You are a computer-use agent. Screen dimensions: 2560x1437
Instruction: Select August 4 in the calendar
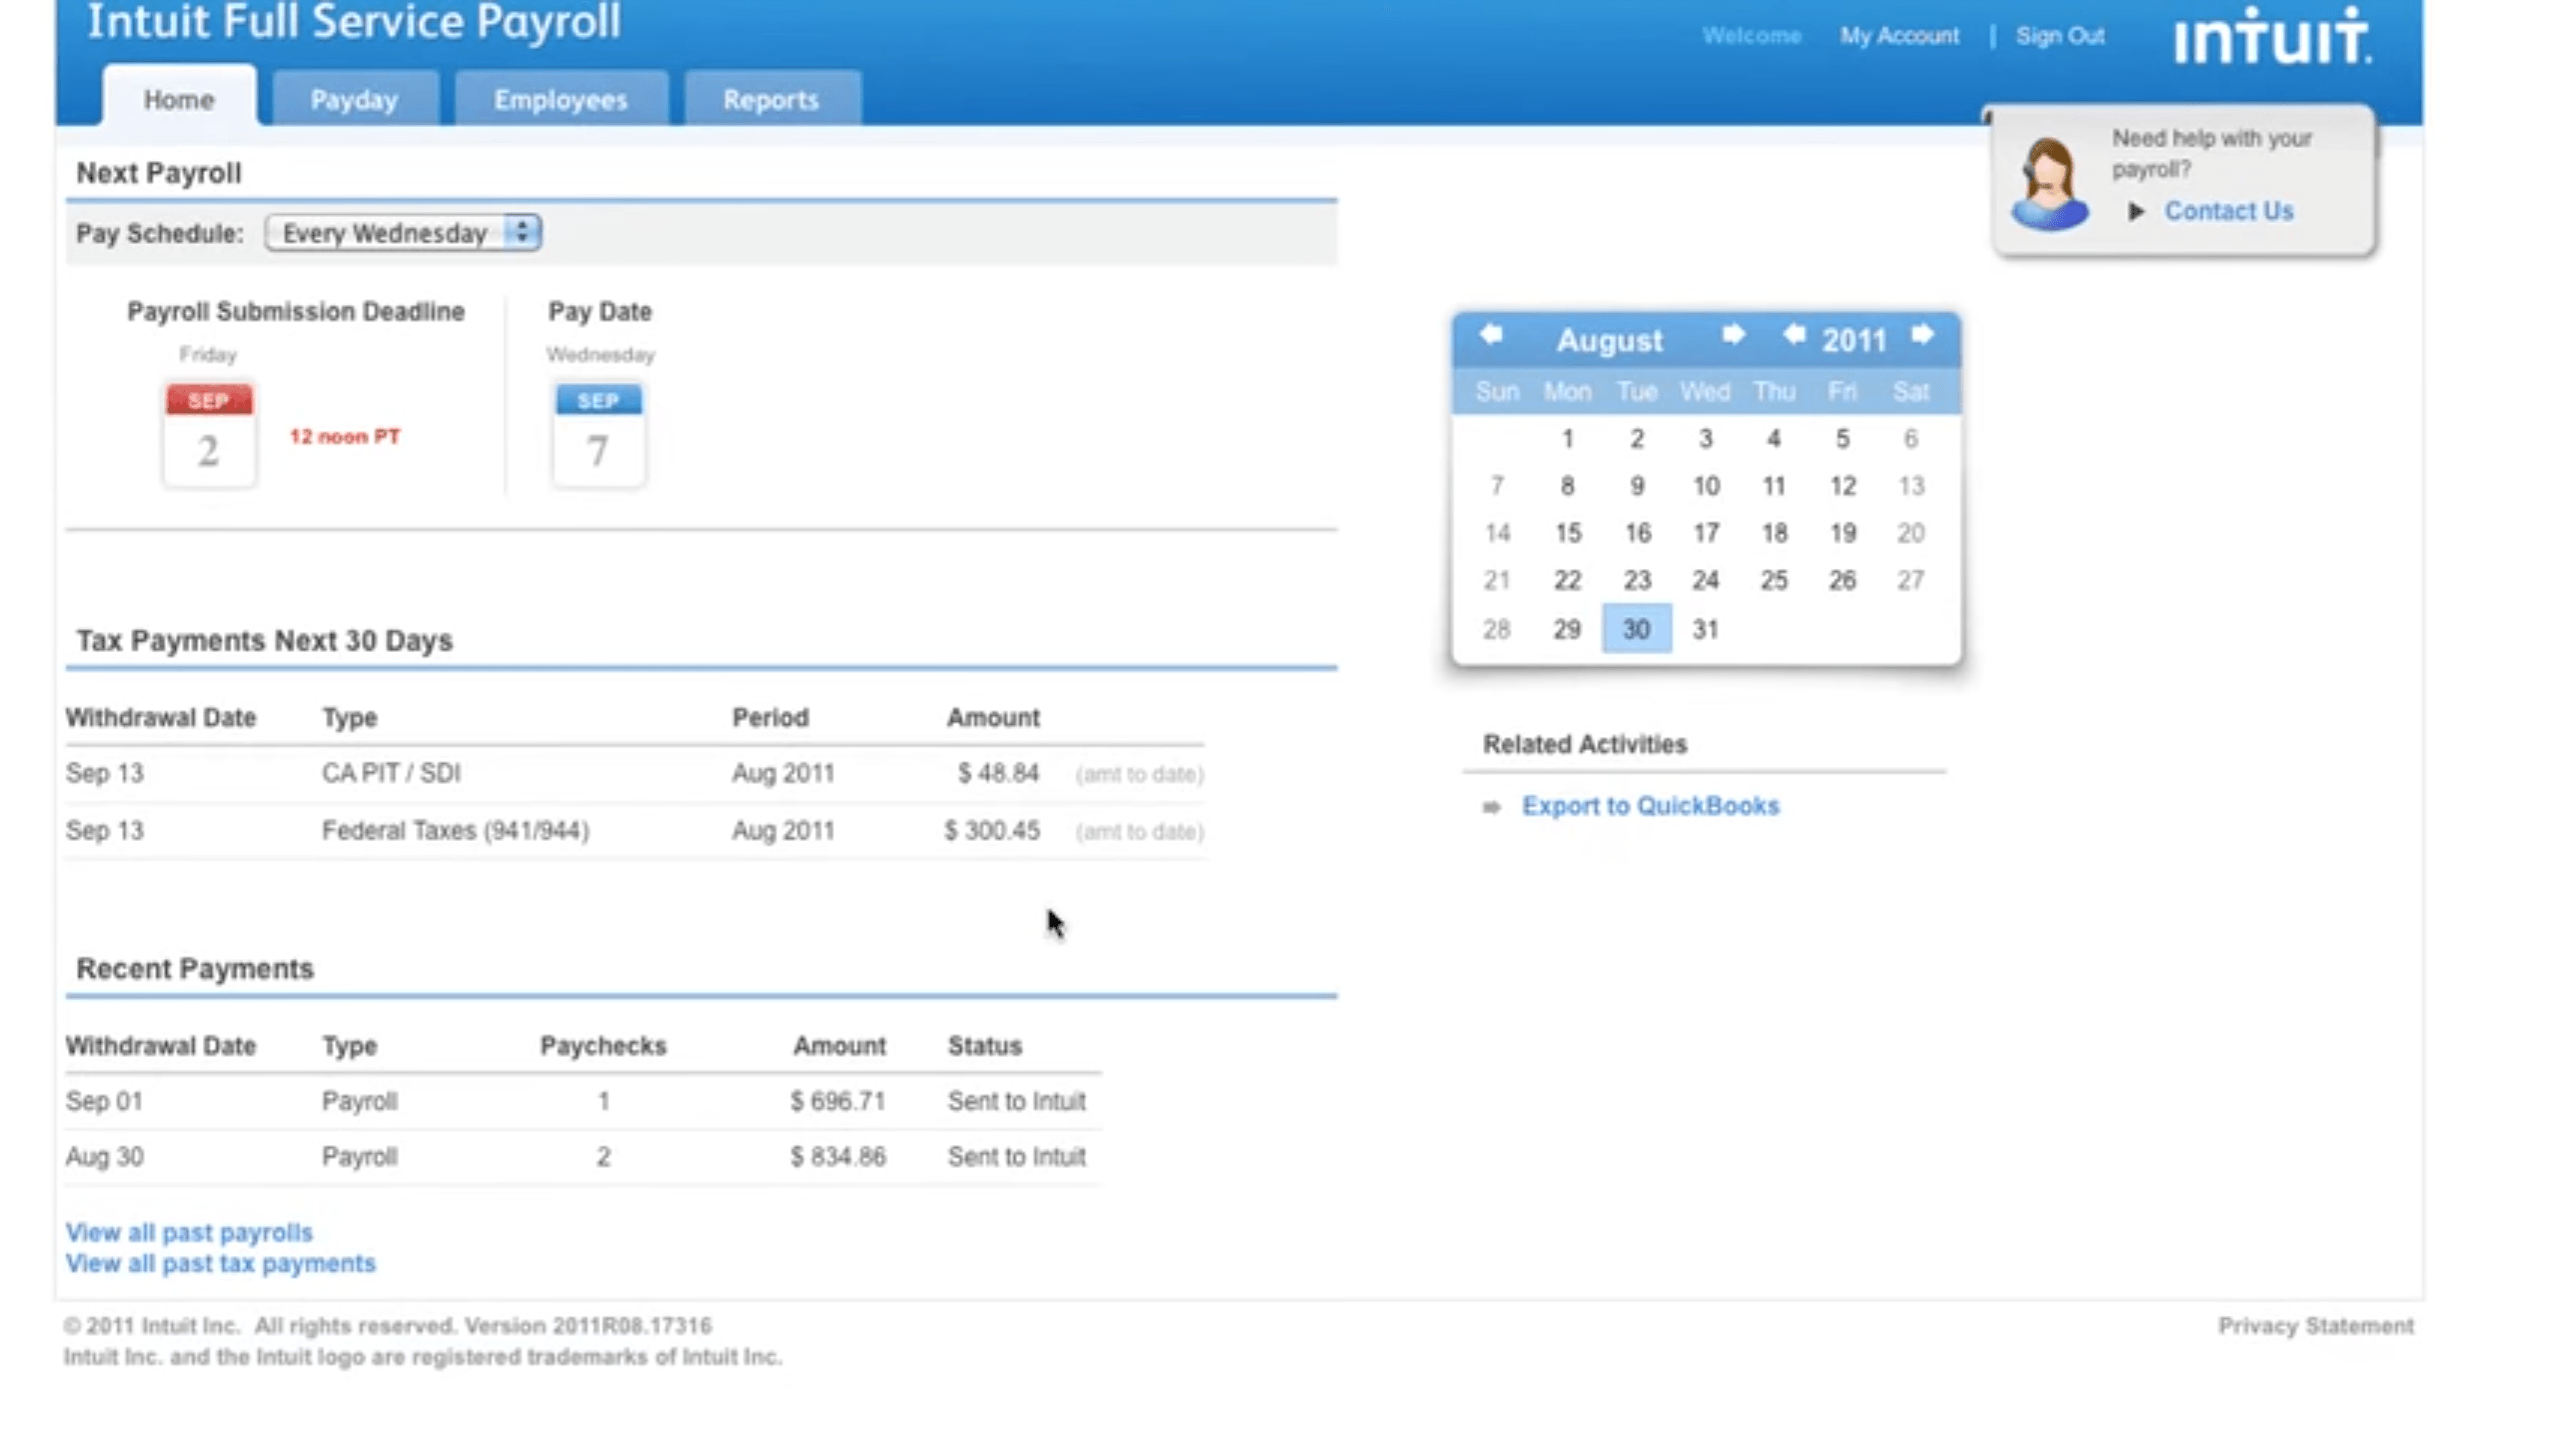1773,438
